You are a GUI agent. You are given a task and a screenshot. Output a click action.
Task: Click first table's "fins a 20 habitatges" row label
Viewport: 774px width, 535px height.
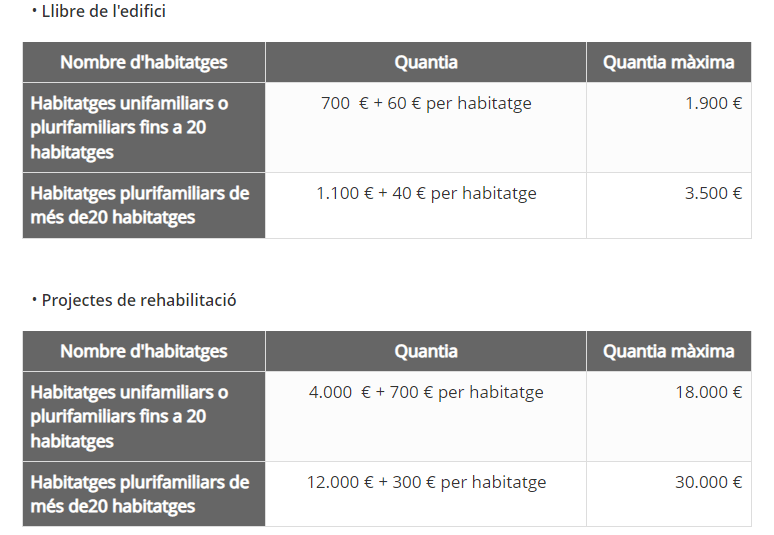(129, 128)
